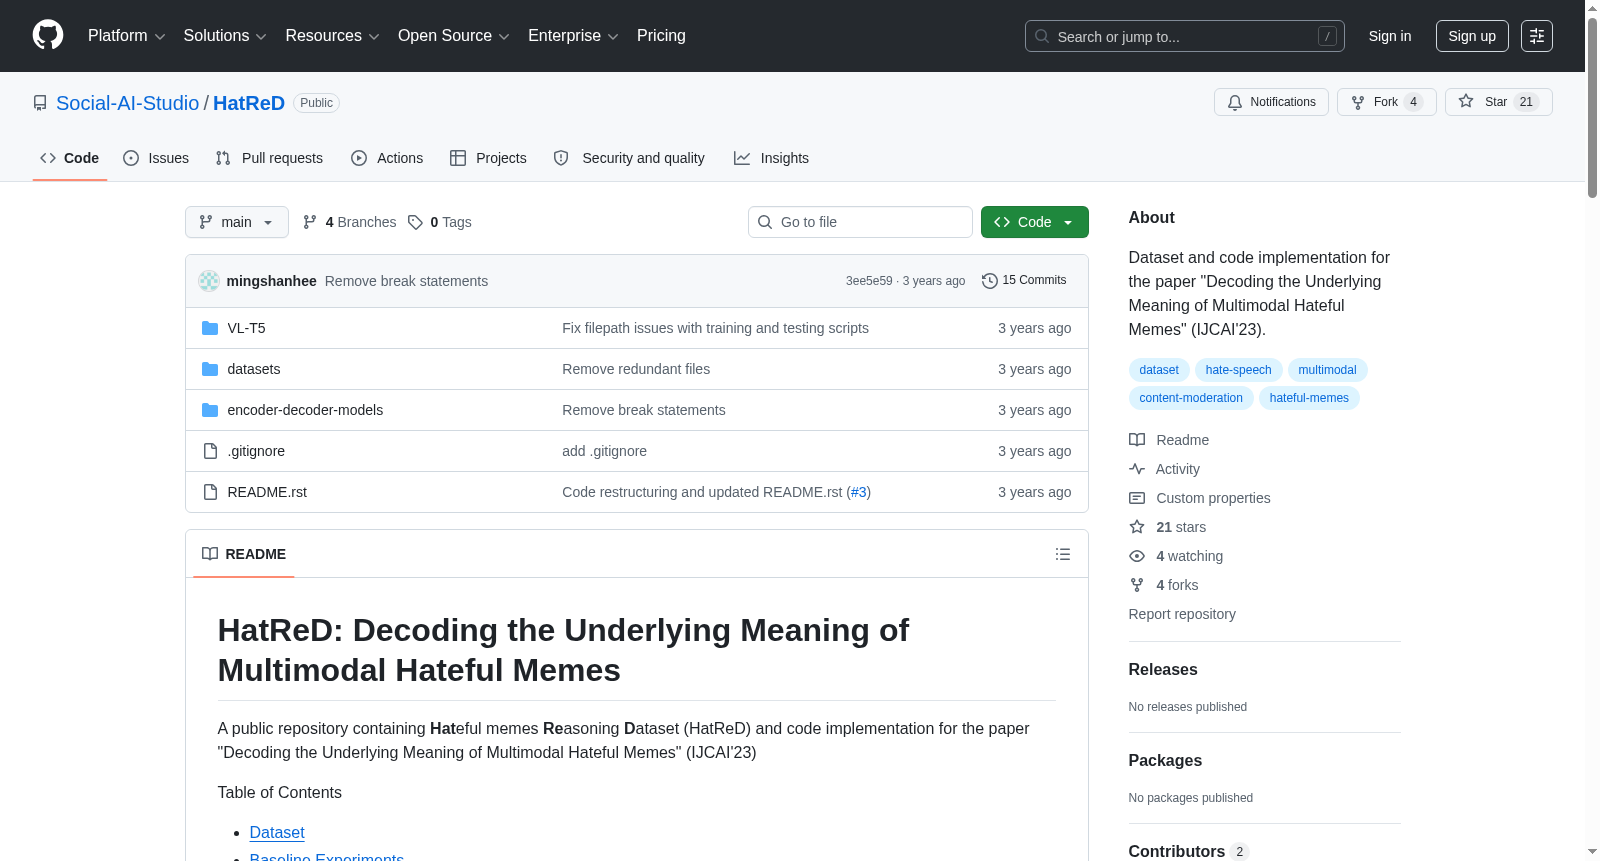Open the README.rst file
Image resolution: width=1600 pixels, height=861 pixels.
point(267,492)
